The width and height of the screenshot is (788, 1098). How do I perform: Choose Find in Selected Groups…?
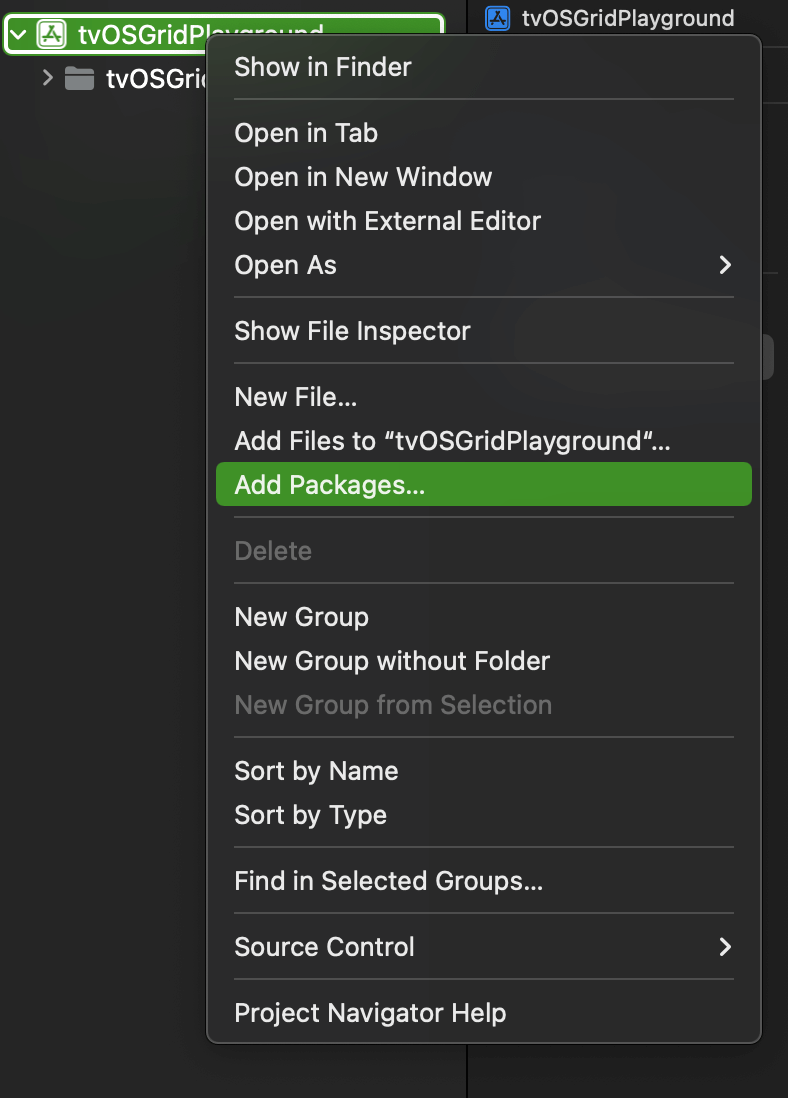click(483, 881)
